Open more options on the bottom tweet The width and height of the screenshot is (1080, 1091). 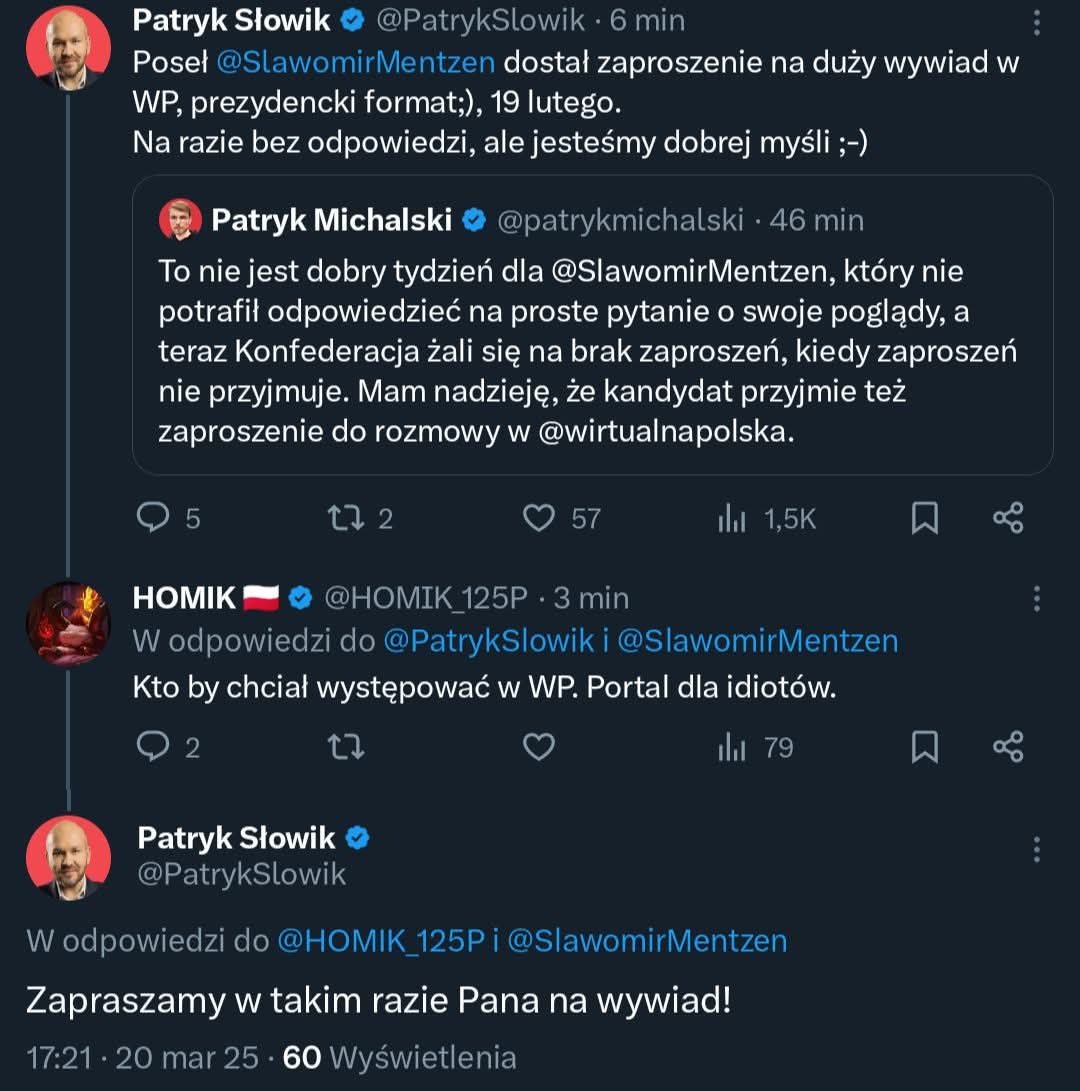[1037, 849]
